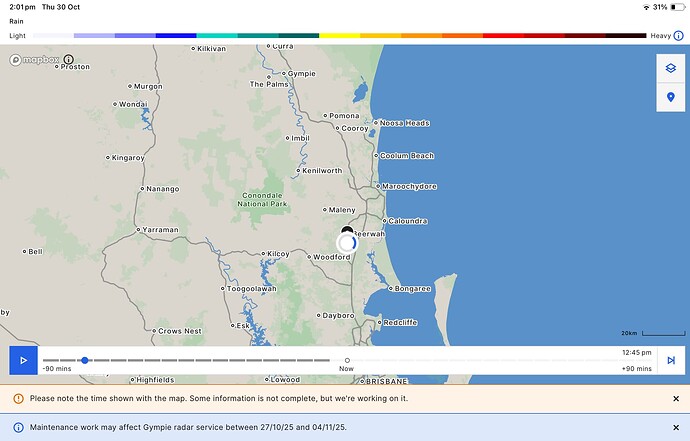This screenshot has height=441, width=690.
Task: Open rain legend info icon
Action: pyautogui.click(x=679, y=36)
